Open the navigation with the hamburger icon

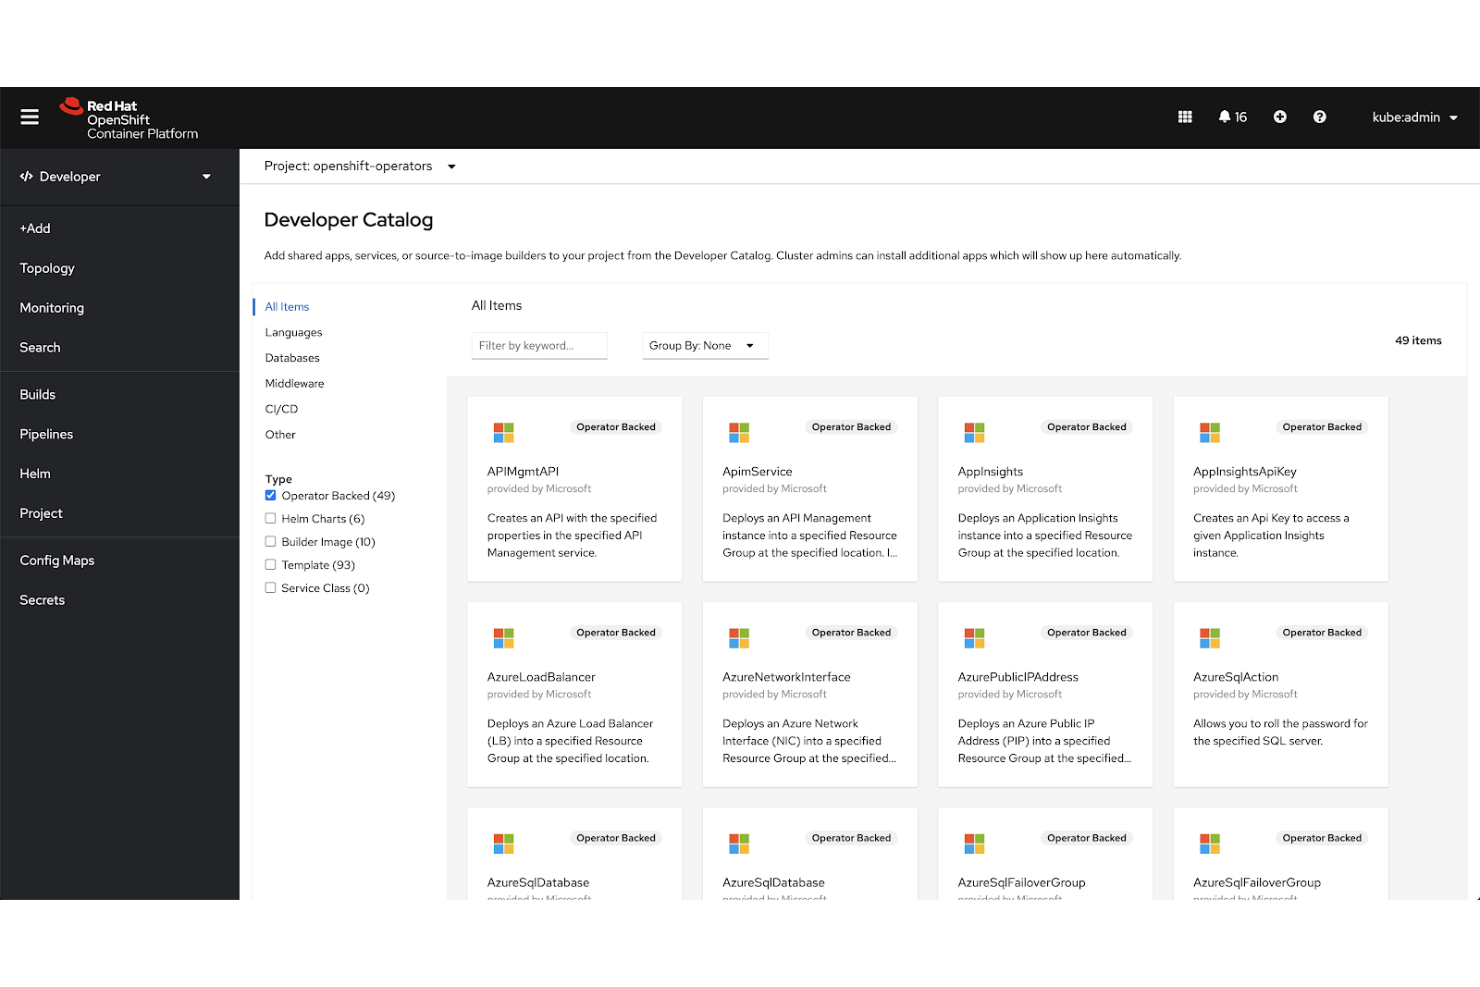pyautogui.click(x=29, y=117)
